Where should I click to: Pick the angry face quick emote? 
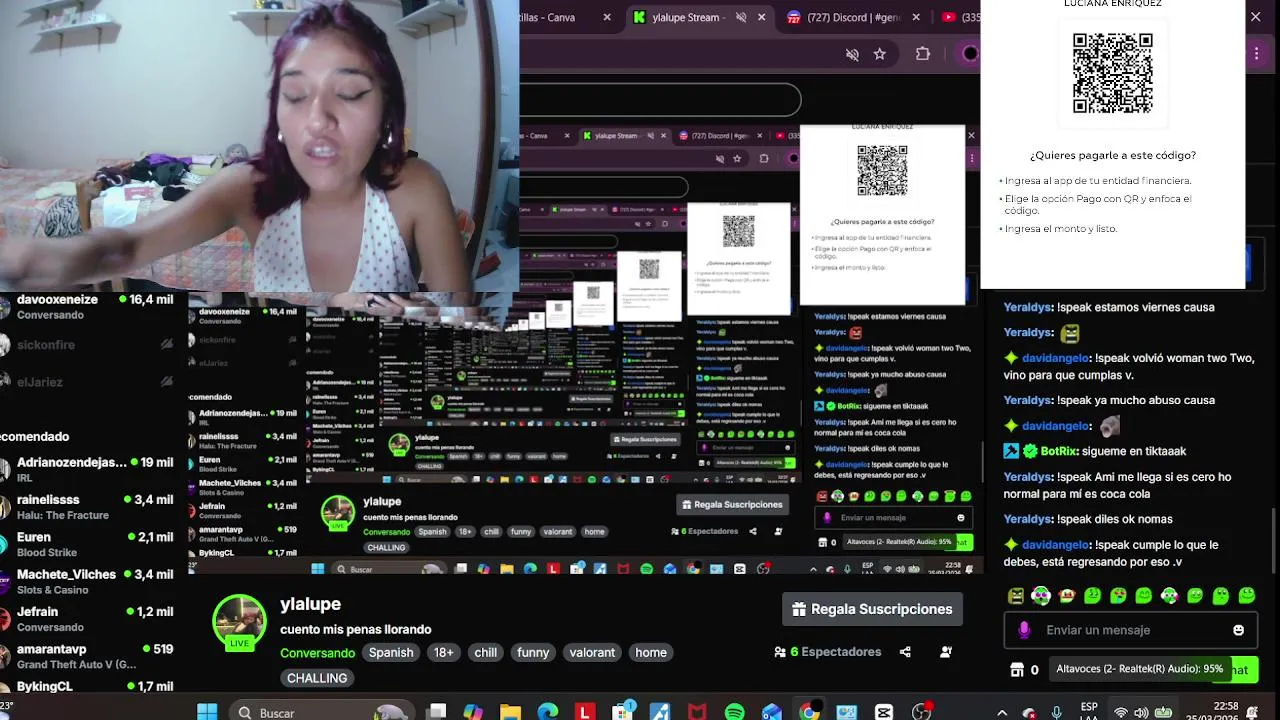point(1015,596)
